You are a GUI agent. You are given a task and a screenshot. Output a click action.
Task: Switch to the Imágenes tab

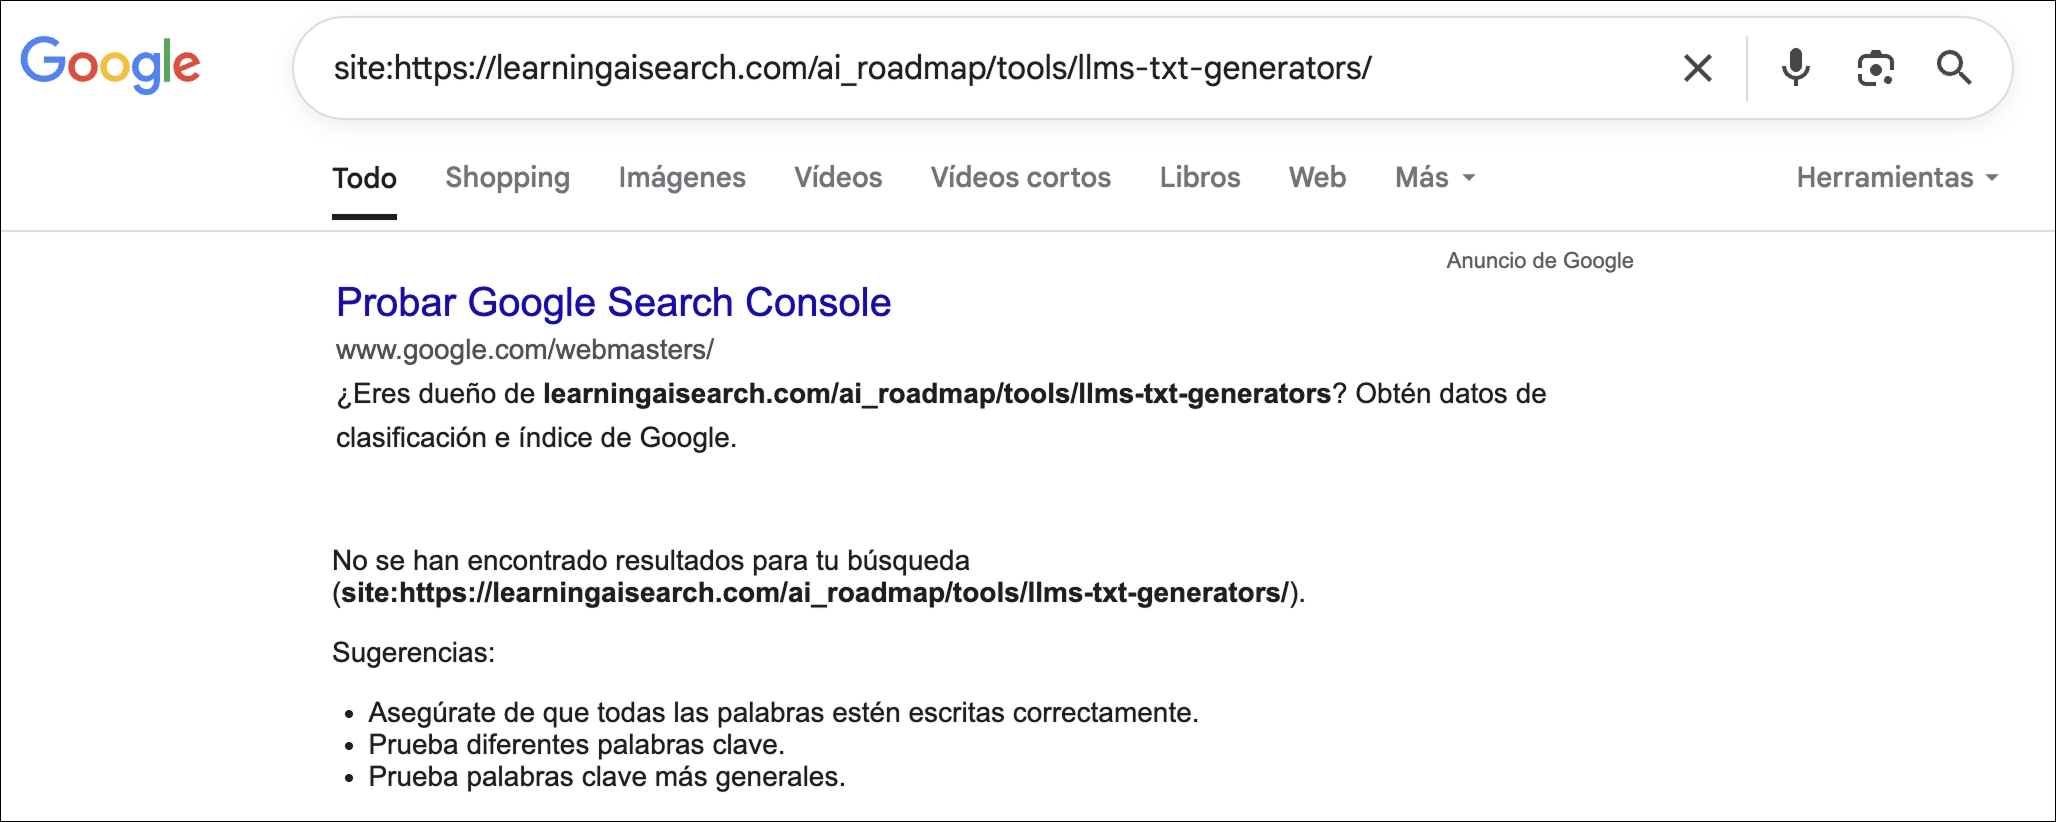point(682,178)
